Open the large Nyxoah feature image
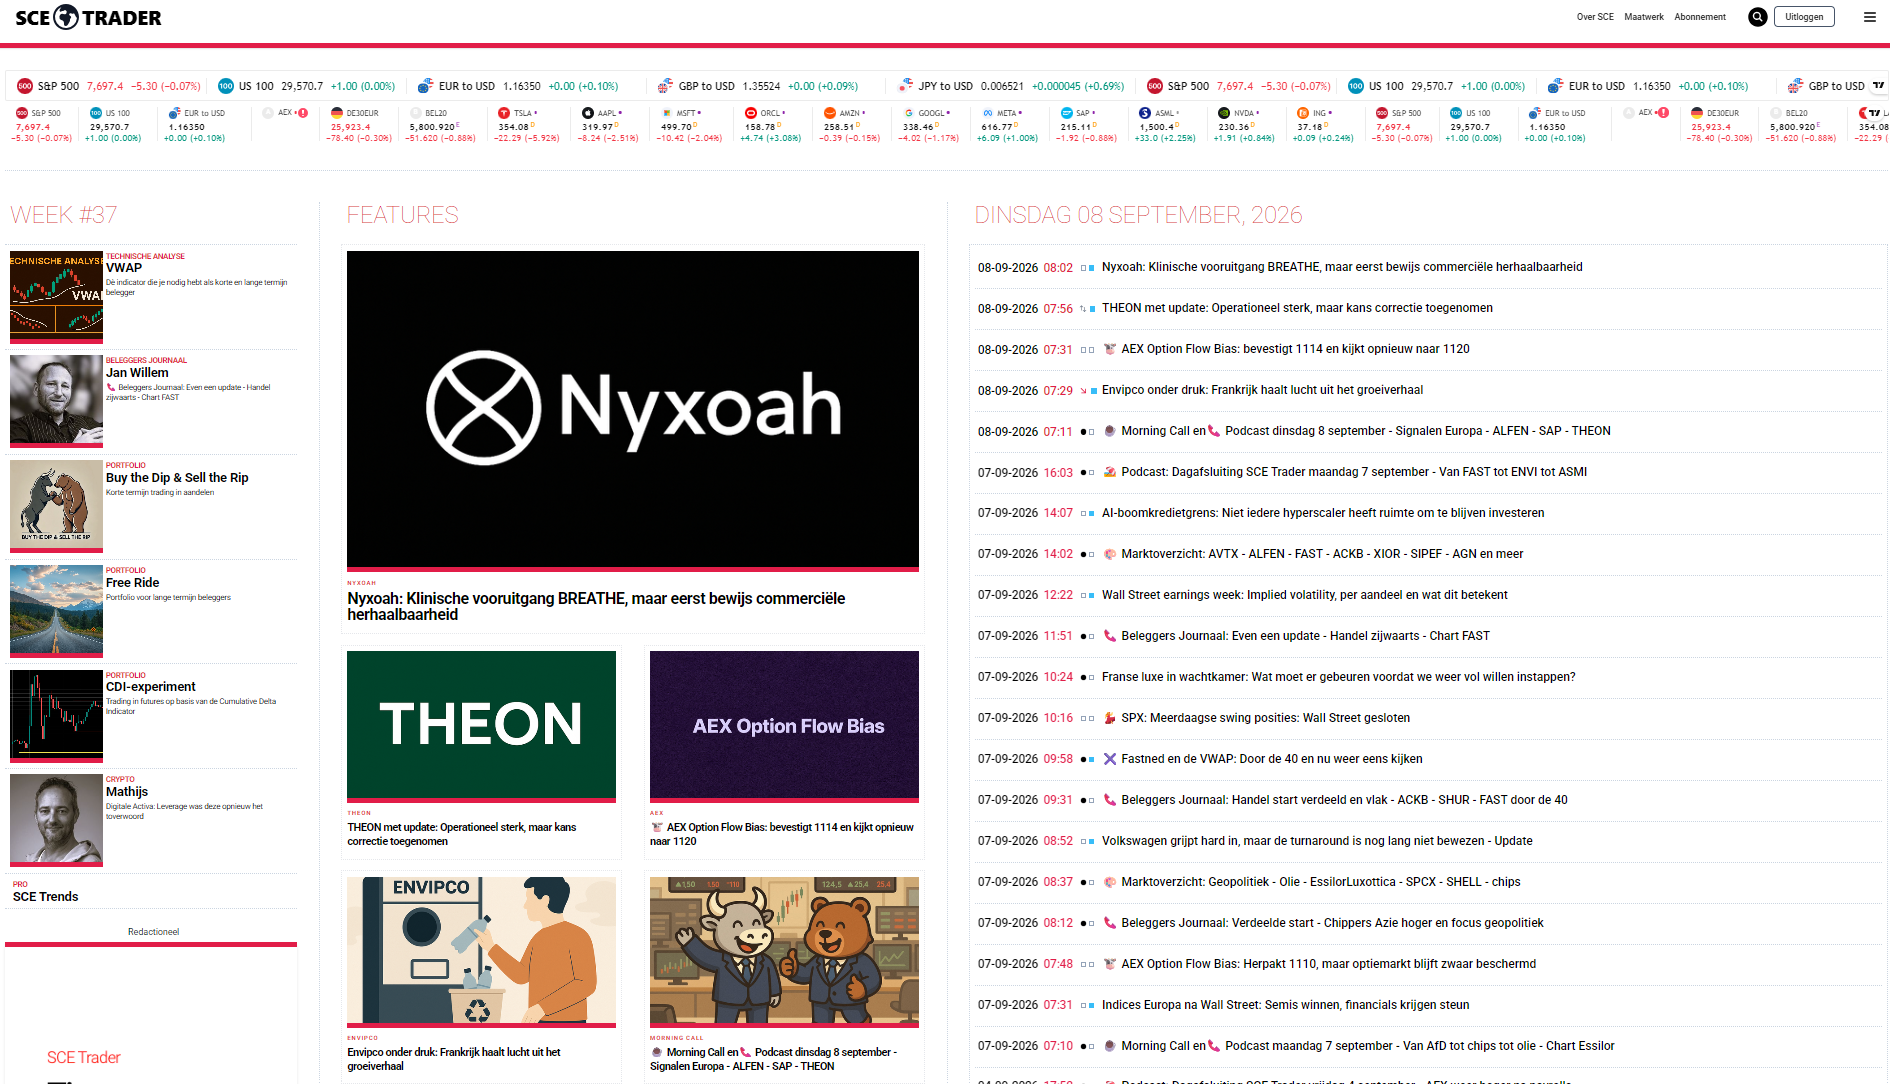Screen dimensions: 1890x1084 (x=633, y=409)
